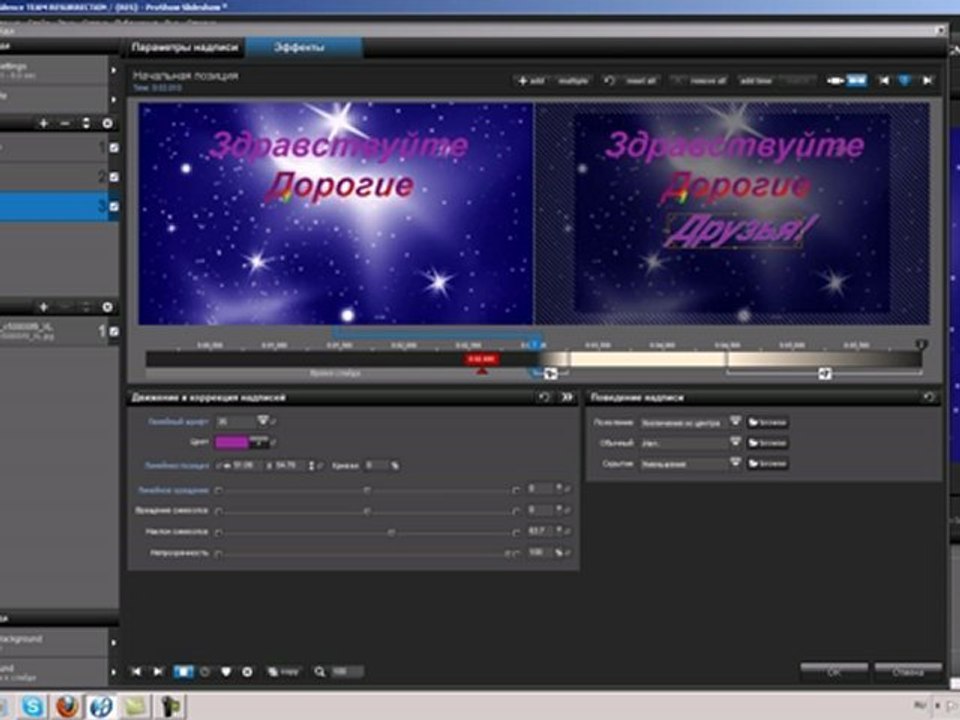Open the Скрытие effect dropdown

pyautogui.click(x=735, y=463)
